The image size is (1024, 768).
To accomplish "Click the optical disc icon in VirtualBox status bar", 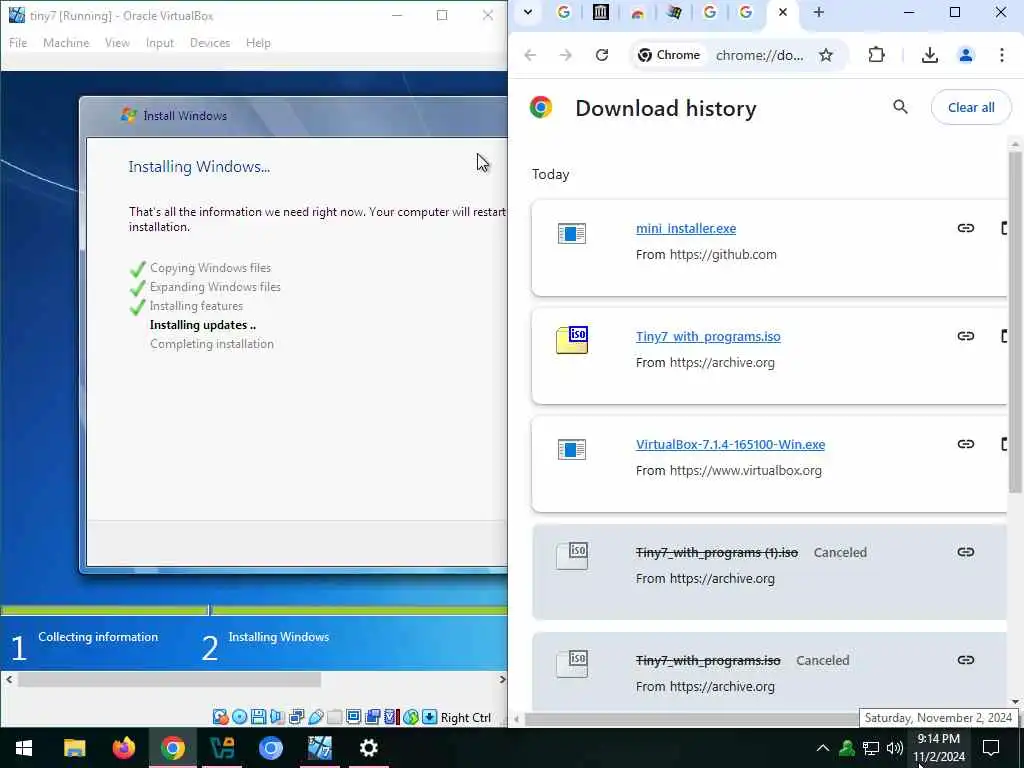I will click(x=240, y=717).
